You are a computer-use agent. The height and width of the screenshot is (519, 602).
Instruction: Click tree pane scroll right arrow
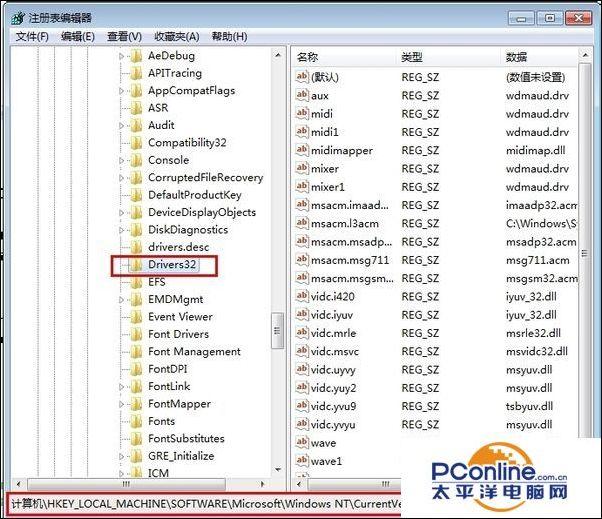coord(263,484)
